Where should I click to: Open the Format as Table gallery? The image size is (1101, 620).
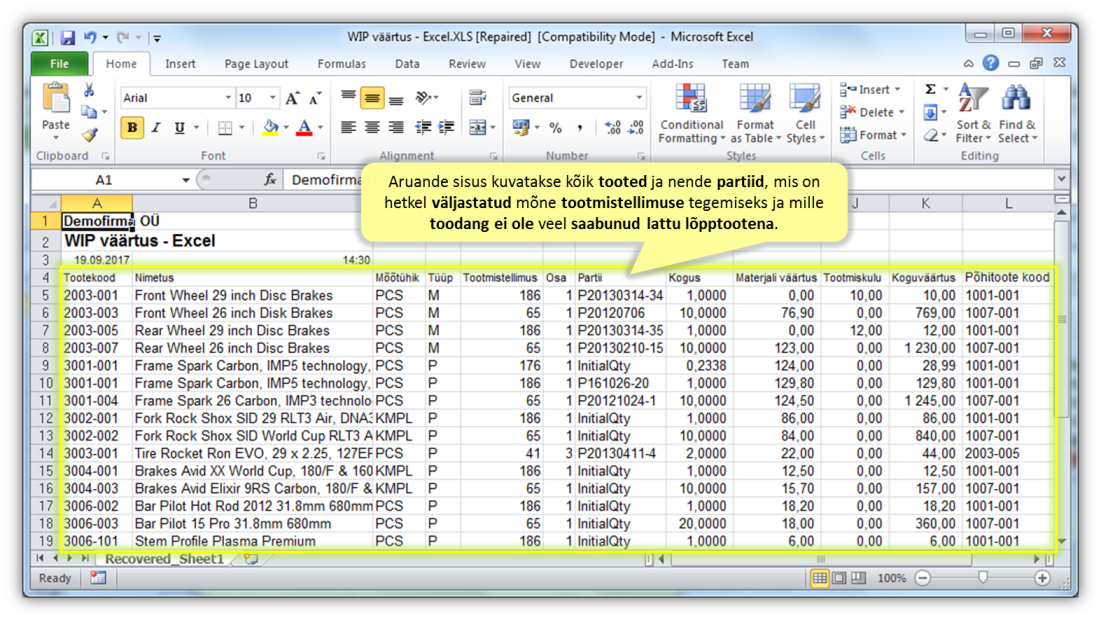coord(755,114)
